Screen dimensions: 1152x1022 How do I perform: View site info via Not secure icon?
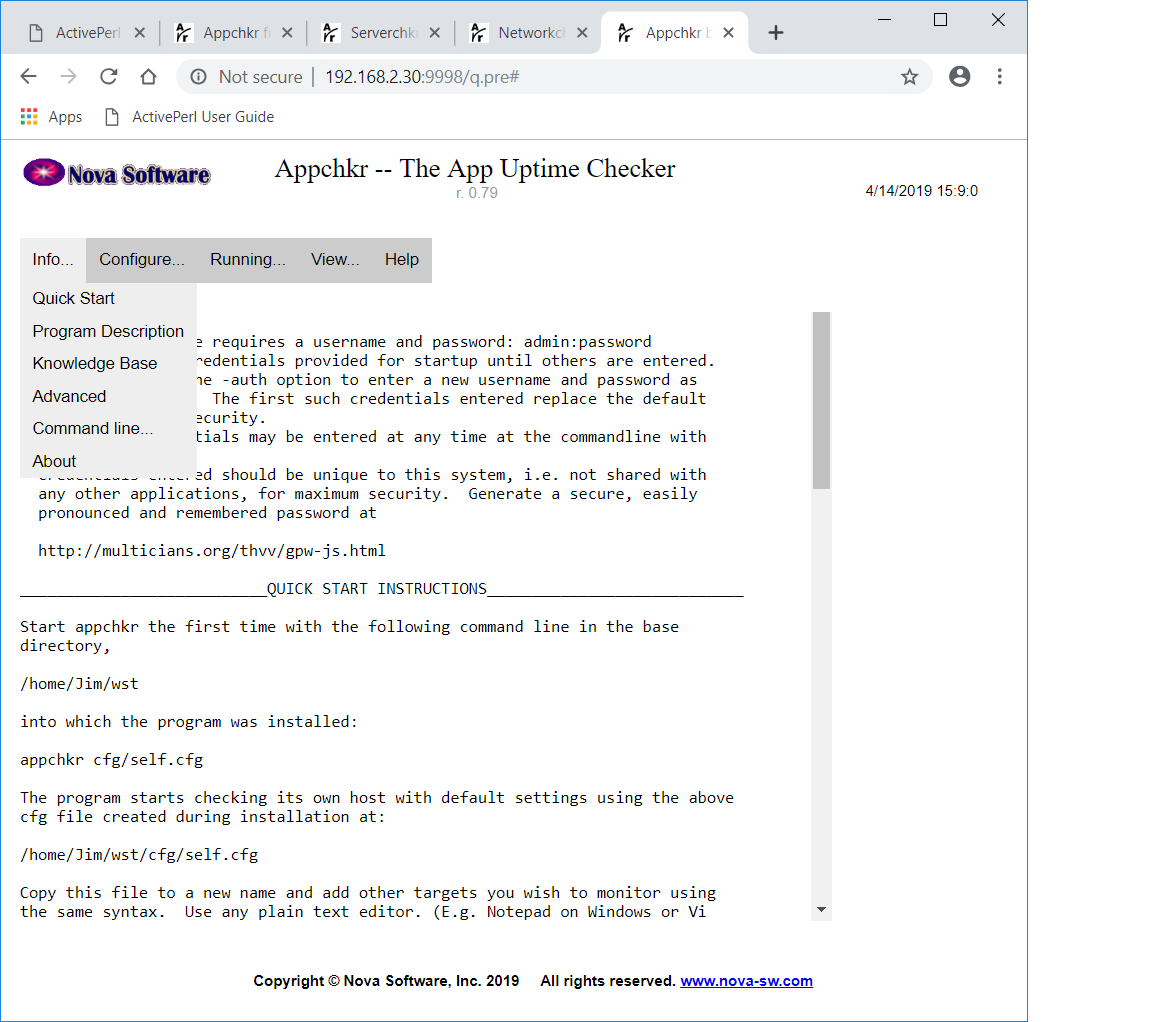click(198, 76)
